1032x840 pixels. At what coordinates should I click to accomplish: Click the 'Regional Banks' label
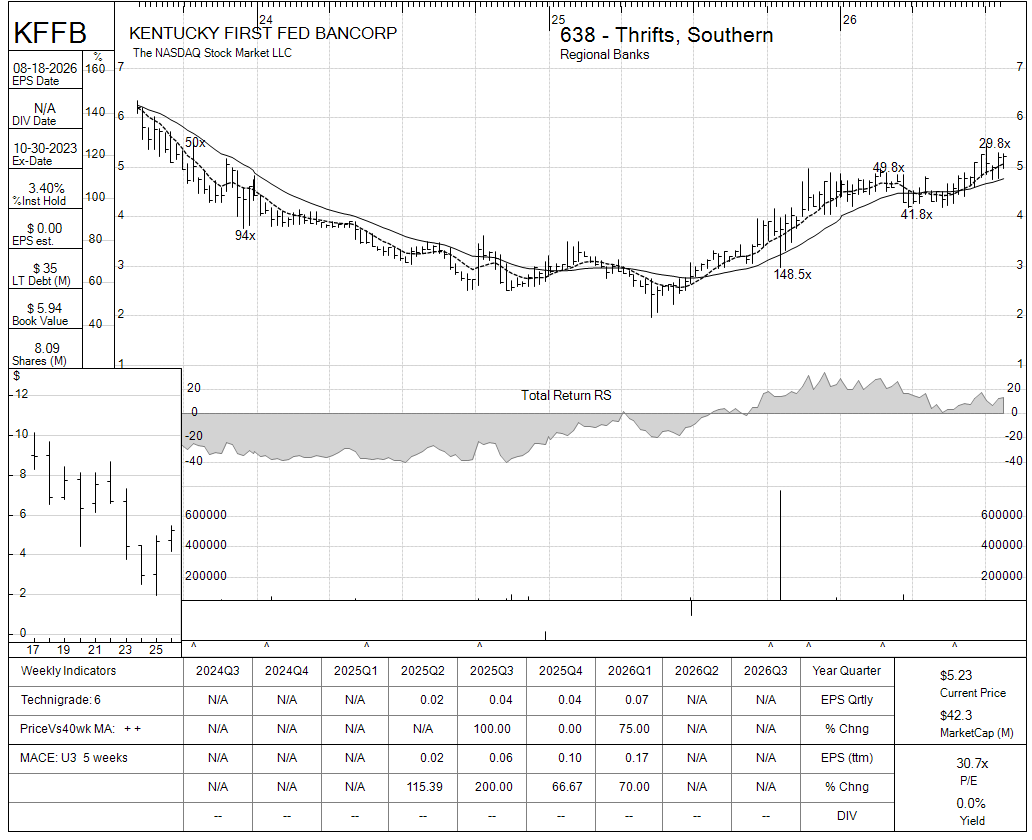coord(604,55)
